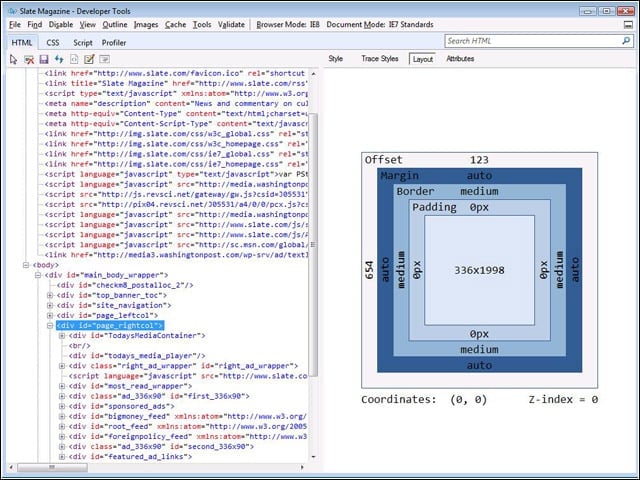Open Document Mode: IE7 Standards menu
Image resolution: width=640 pixels, height=480 pixels.
[x=380, y=24]
